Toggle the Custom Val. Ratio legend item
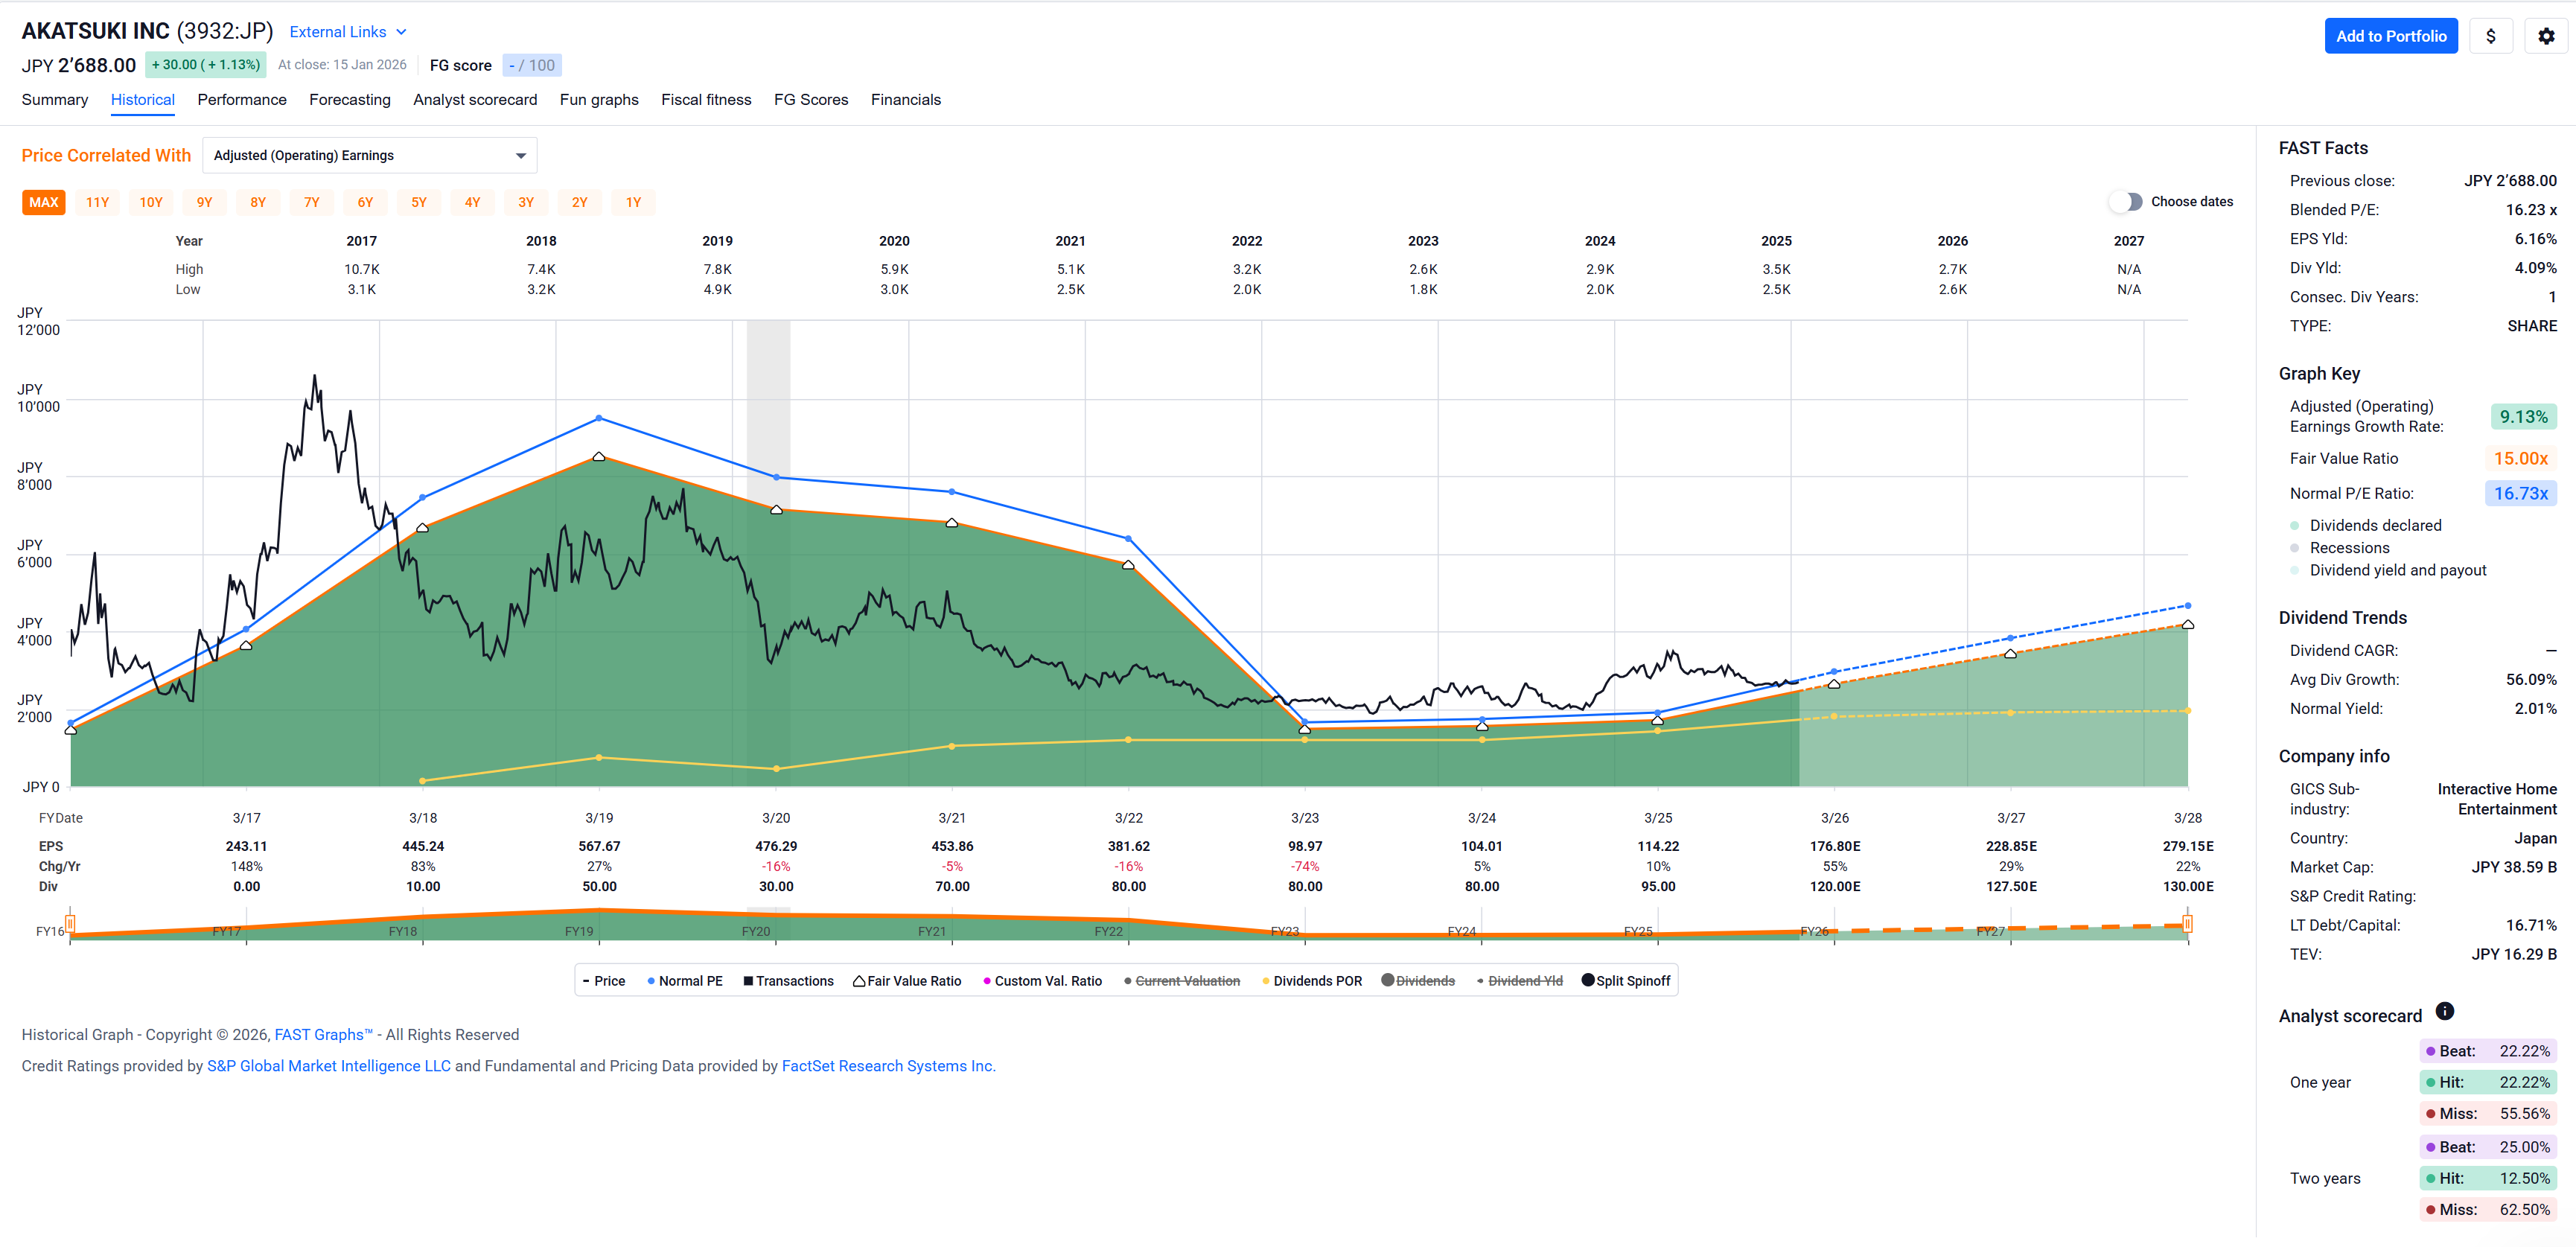This screenshot has width=2576, height=1247. click(1041, 981)
